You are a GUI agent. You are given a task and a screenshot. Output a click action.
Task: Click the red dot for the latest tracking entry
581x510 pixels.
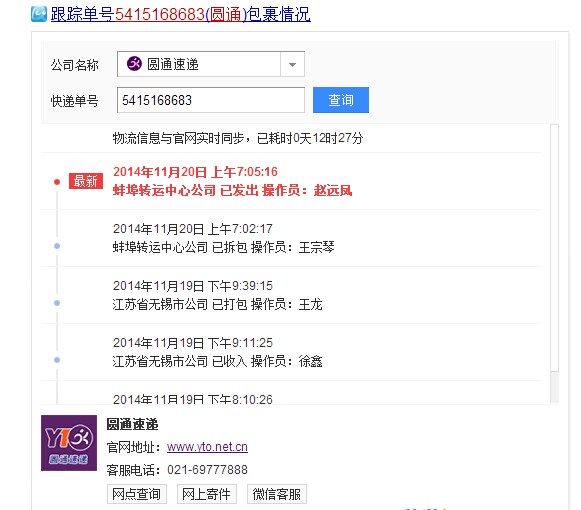pyautogui.click(x=57, y=182)
